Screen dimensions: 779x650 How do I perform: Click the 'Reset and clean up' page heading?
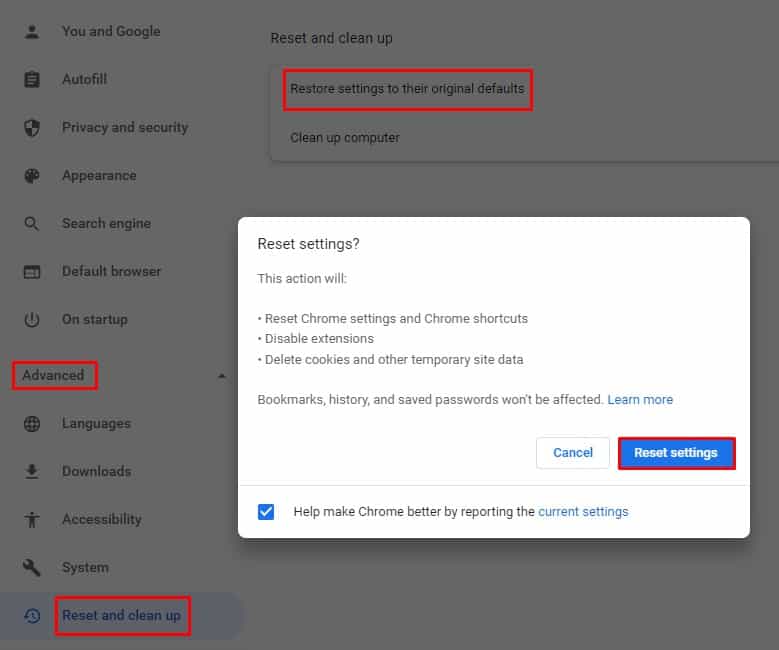pyautogui.click(x=331, y=38)
